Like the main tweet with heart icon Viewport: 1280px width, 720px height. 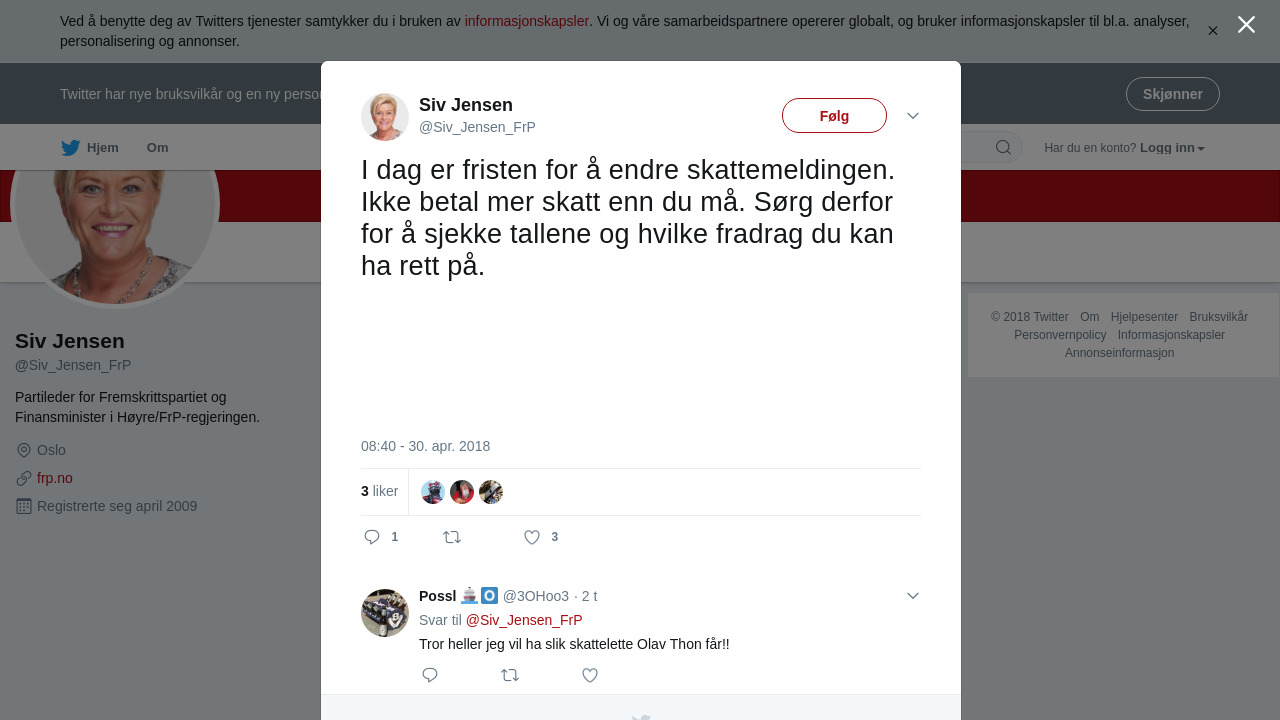(x=532, y=537)
